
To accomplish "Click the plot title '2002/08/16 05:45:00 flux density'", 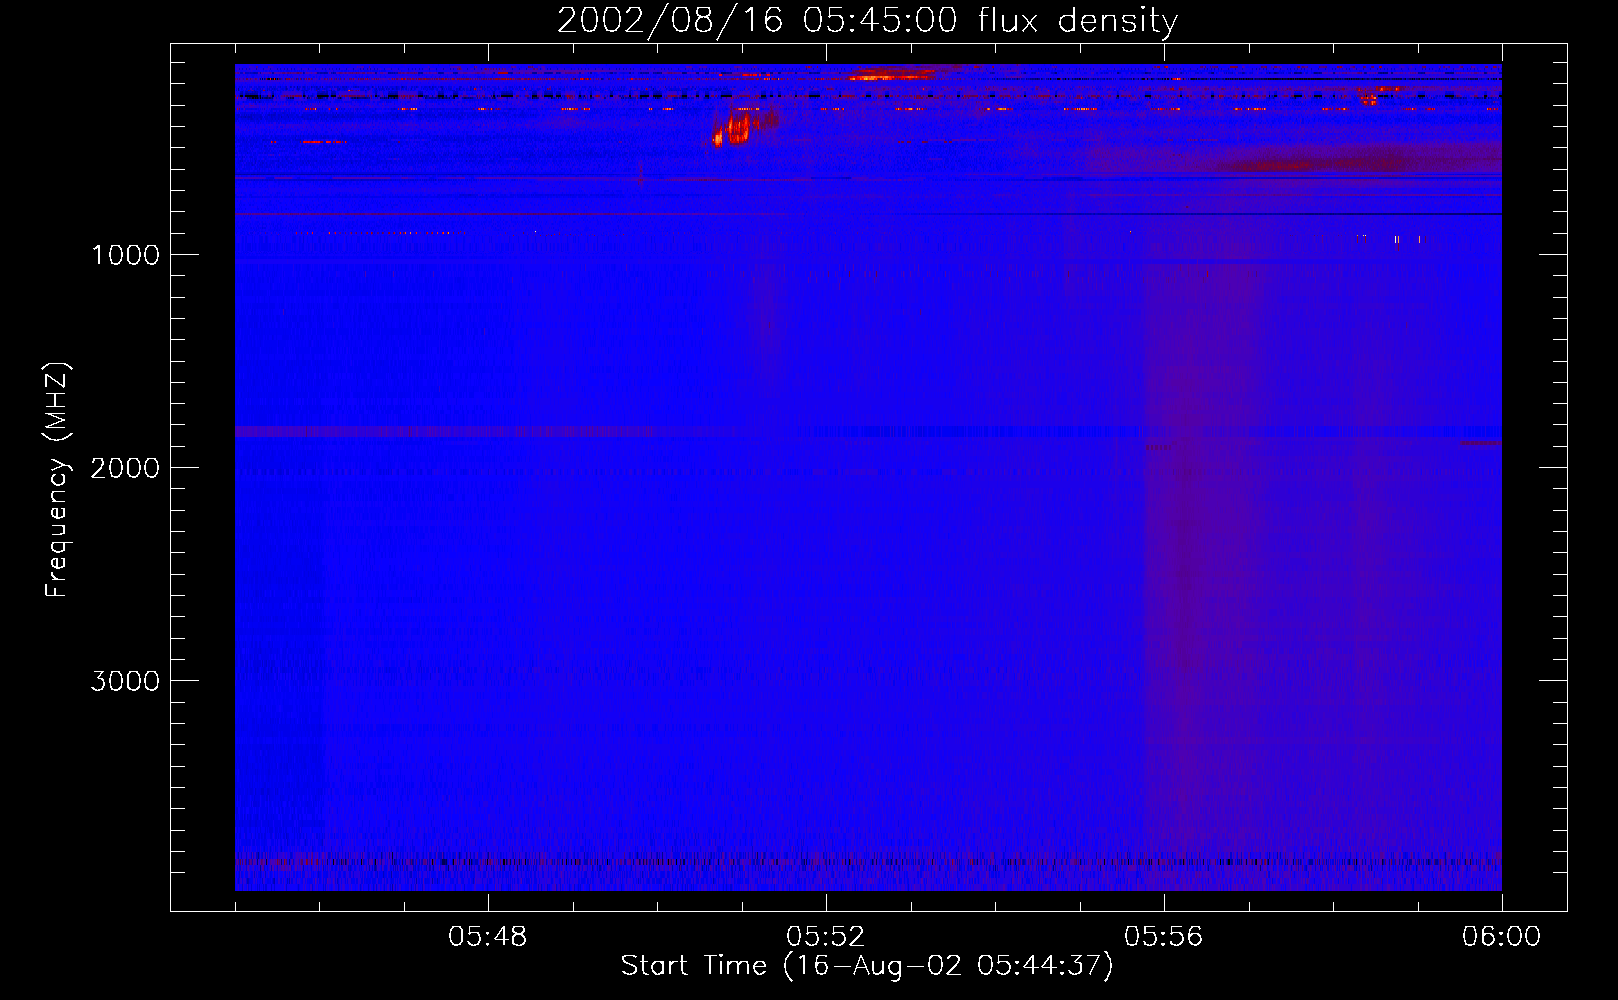I will pos(867,20).
